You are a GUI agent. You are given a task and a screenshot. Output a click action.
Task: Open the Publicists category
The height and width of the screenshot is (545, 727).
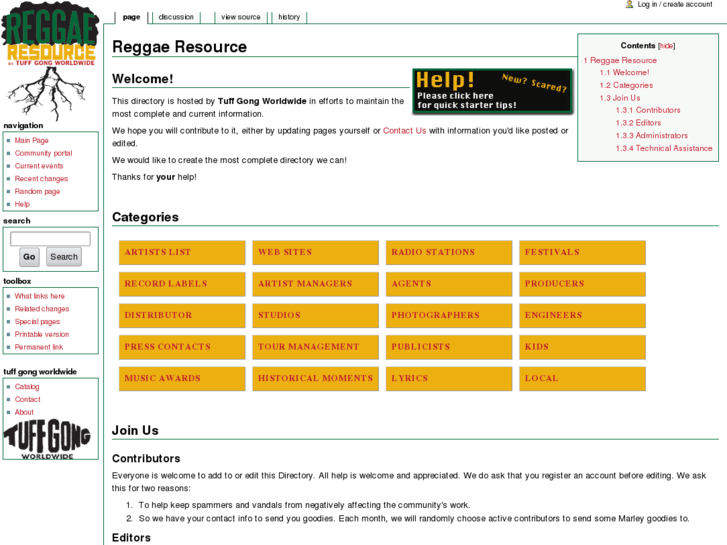pos(449,347)
